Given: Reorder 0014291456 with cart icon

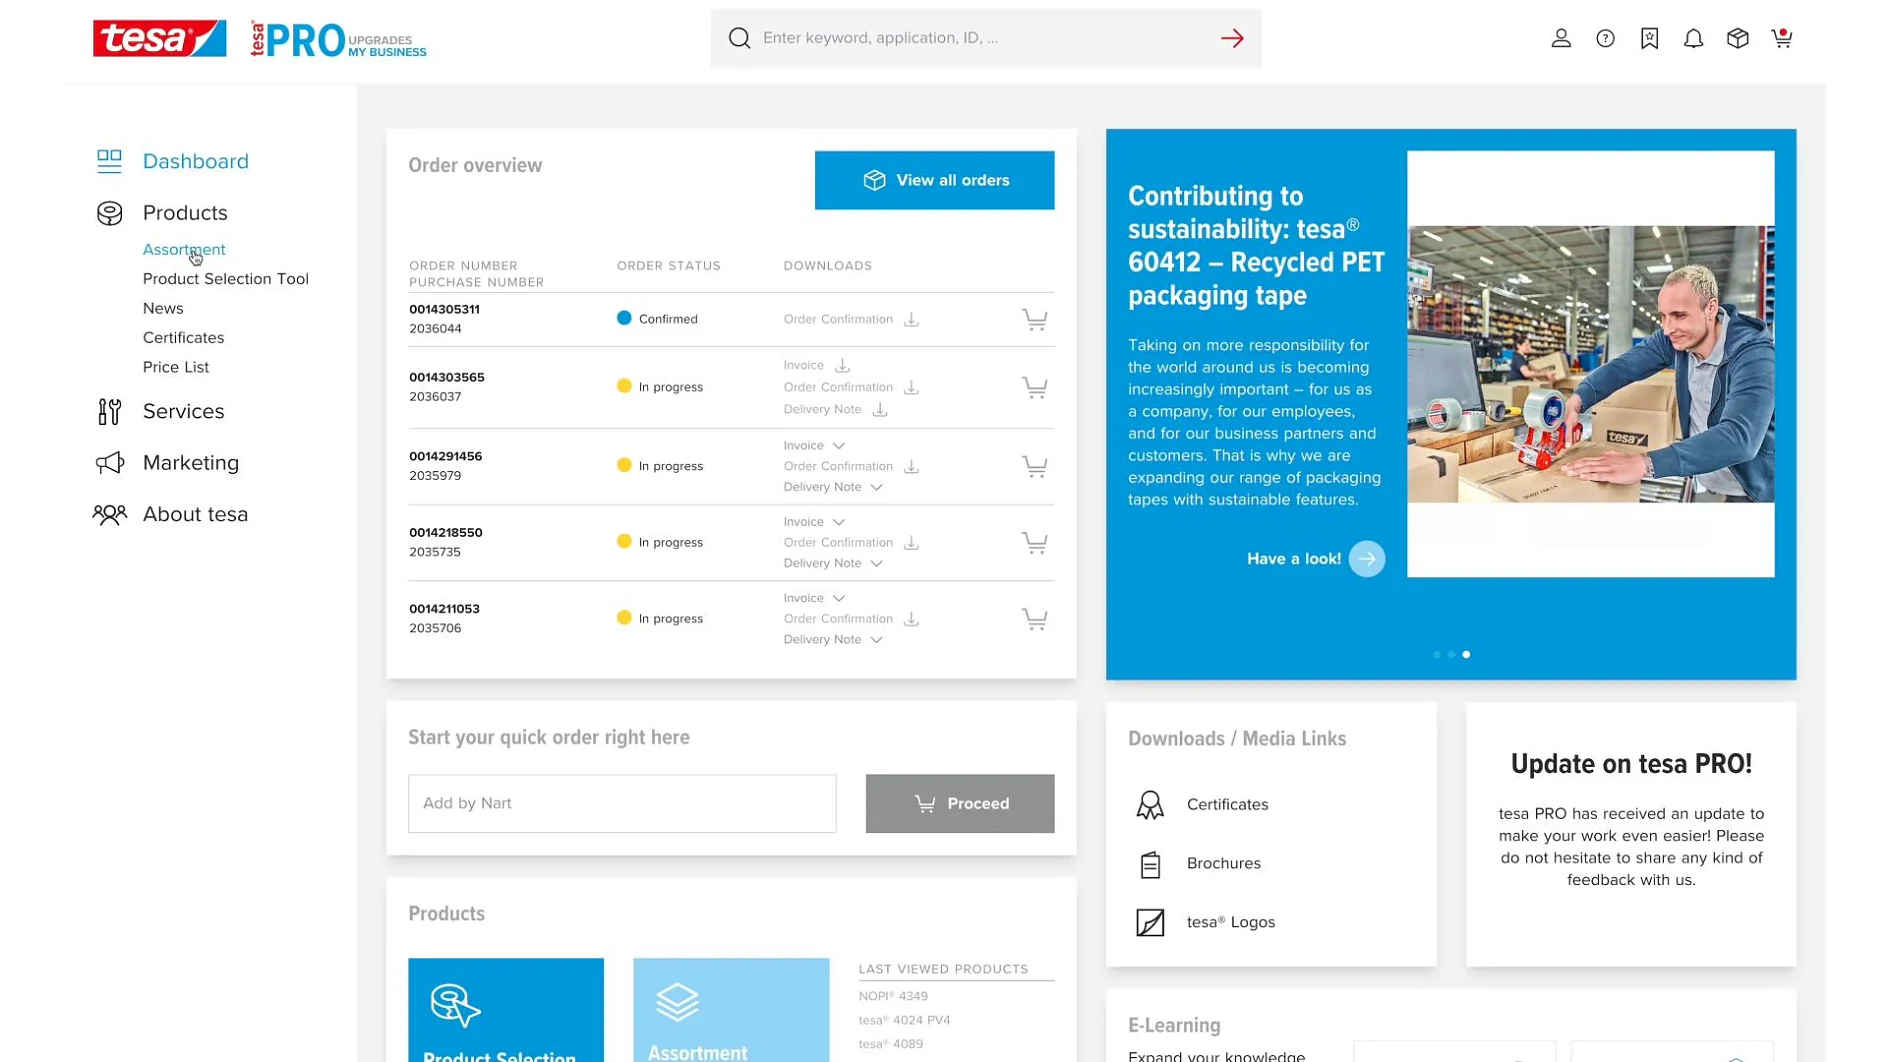Looking at the screenshot, I should tap(1035, 466).
